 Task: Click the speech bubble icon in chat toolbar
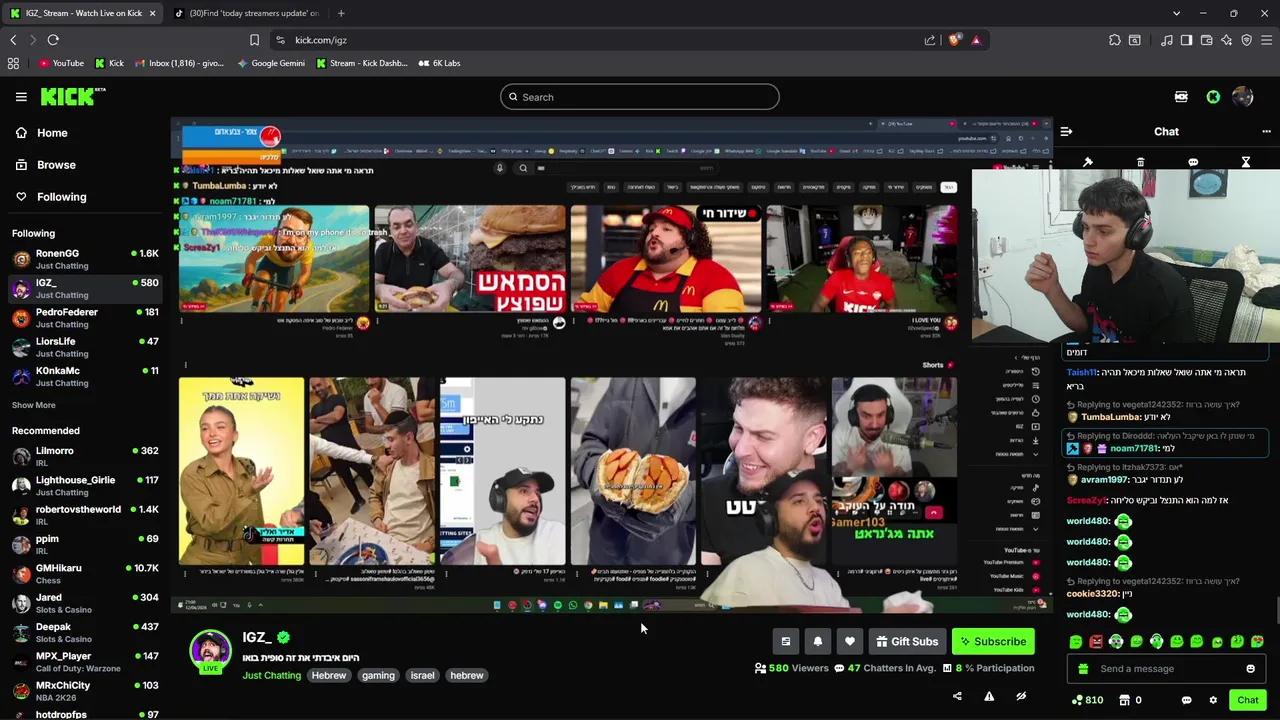click(x=1193, y=162)
